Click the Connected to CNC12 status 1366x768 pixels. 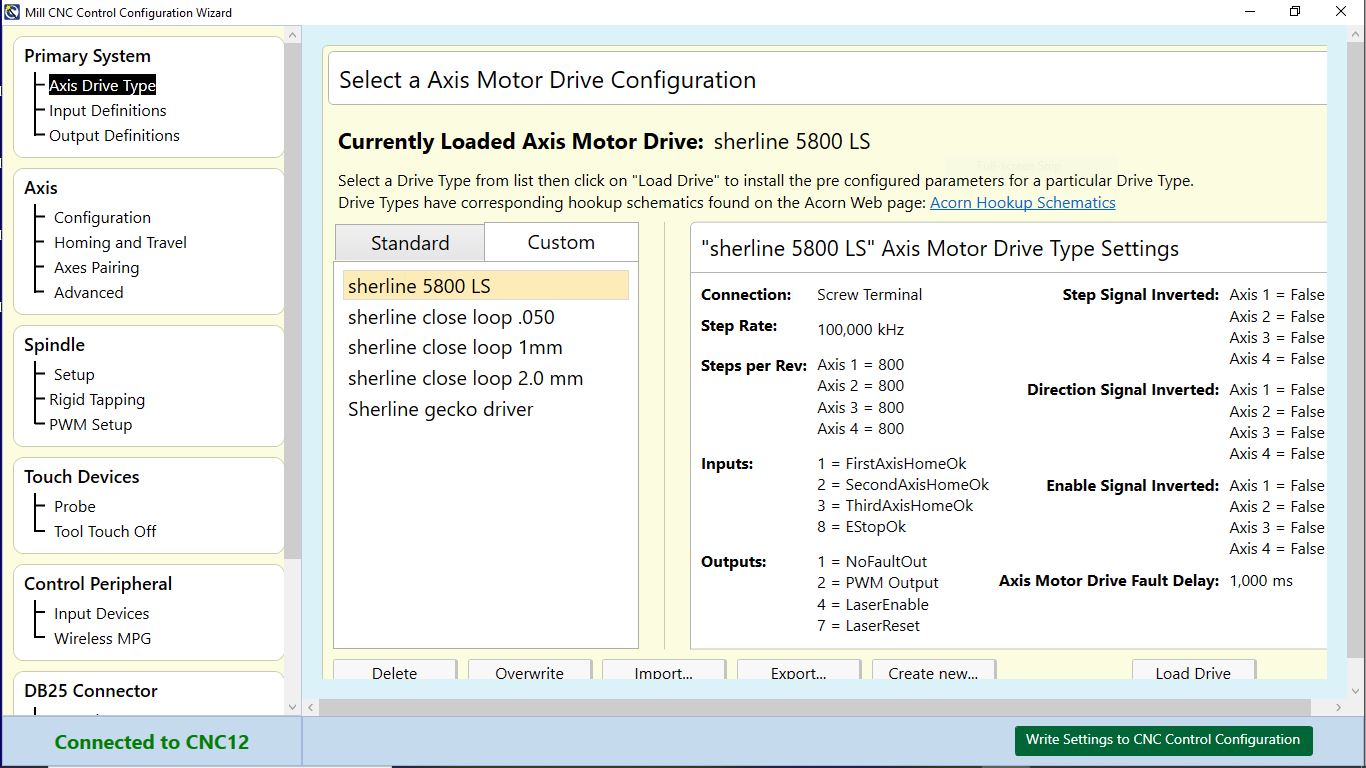point(151,742)
